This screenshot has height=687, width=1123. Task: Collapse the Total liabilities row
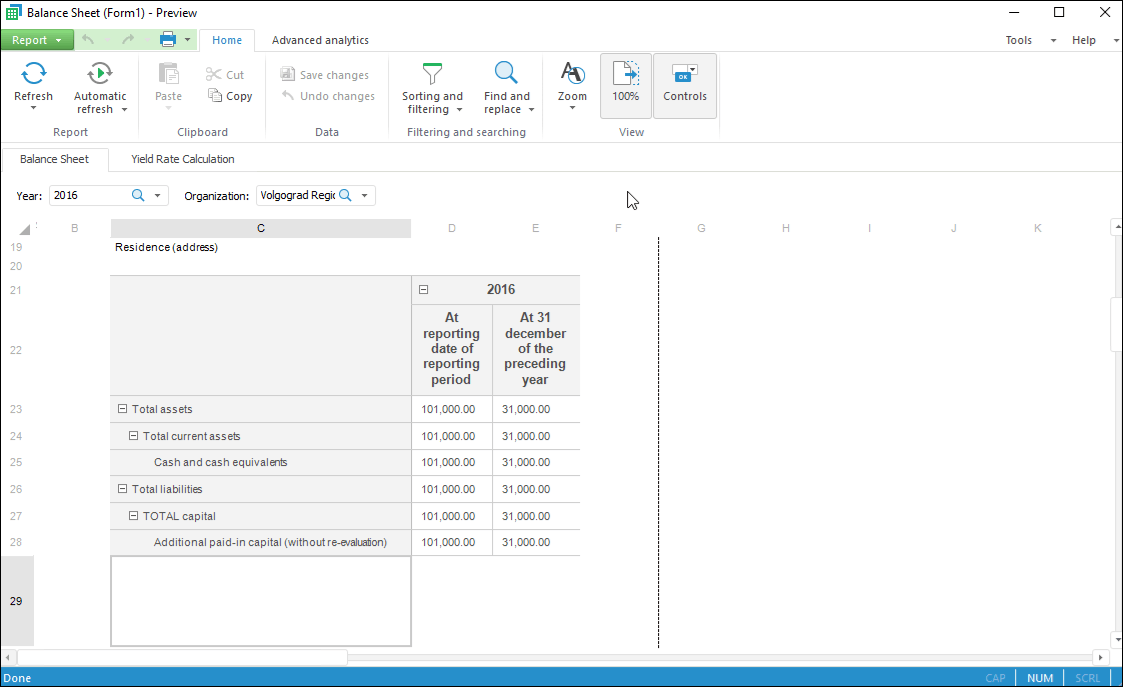[x=123, y=489]
